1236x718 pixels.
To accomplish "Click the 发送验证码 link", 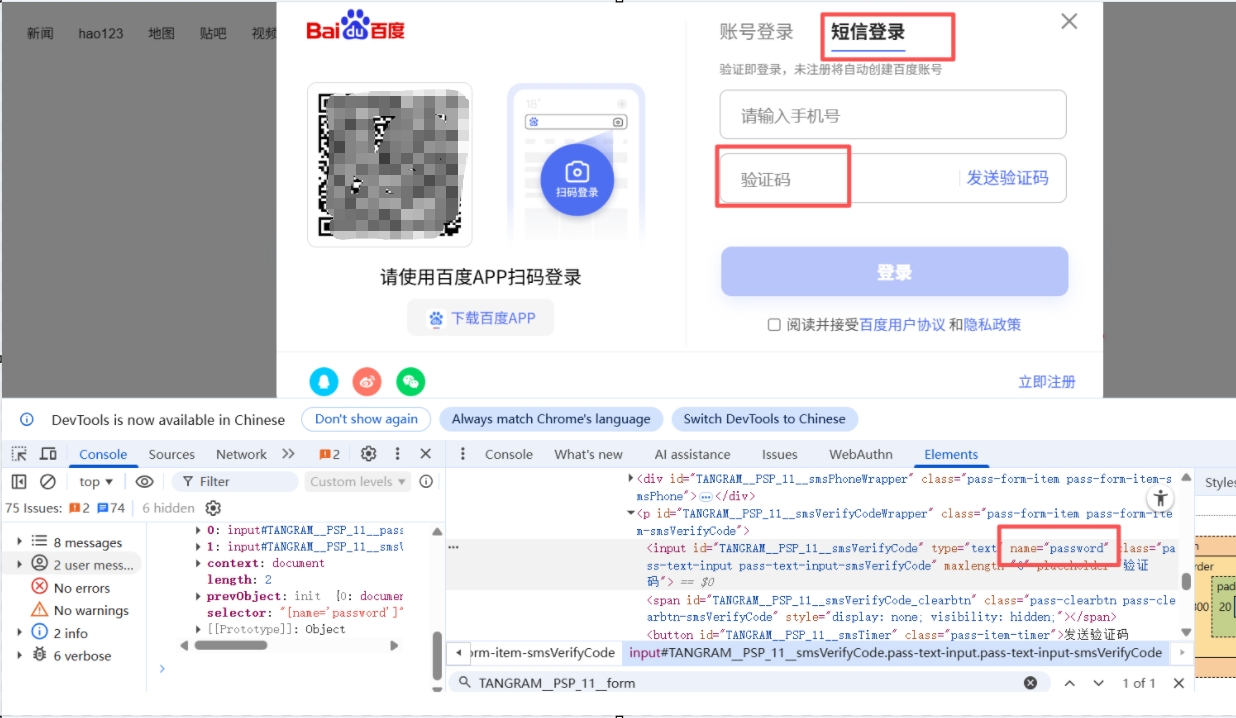I will (x=1007, y=178).
